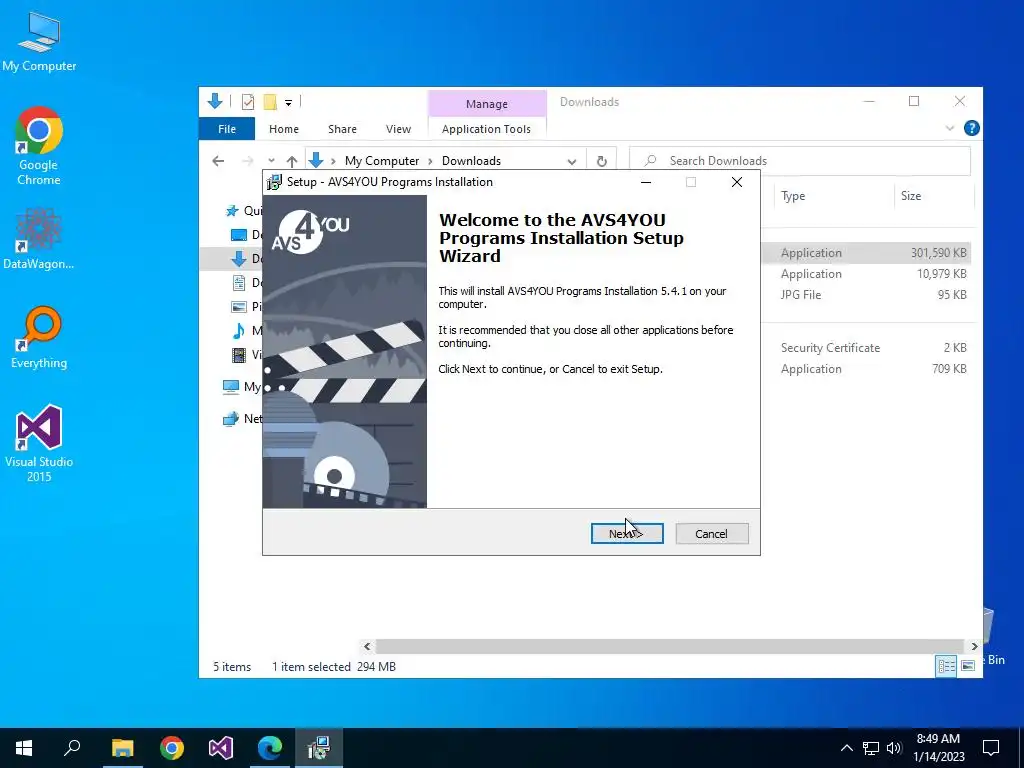Open network status tray icon
1024x768 pixels.
871,748
